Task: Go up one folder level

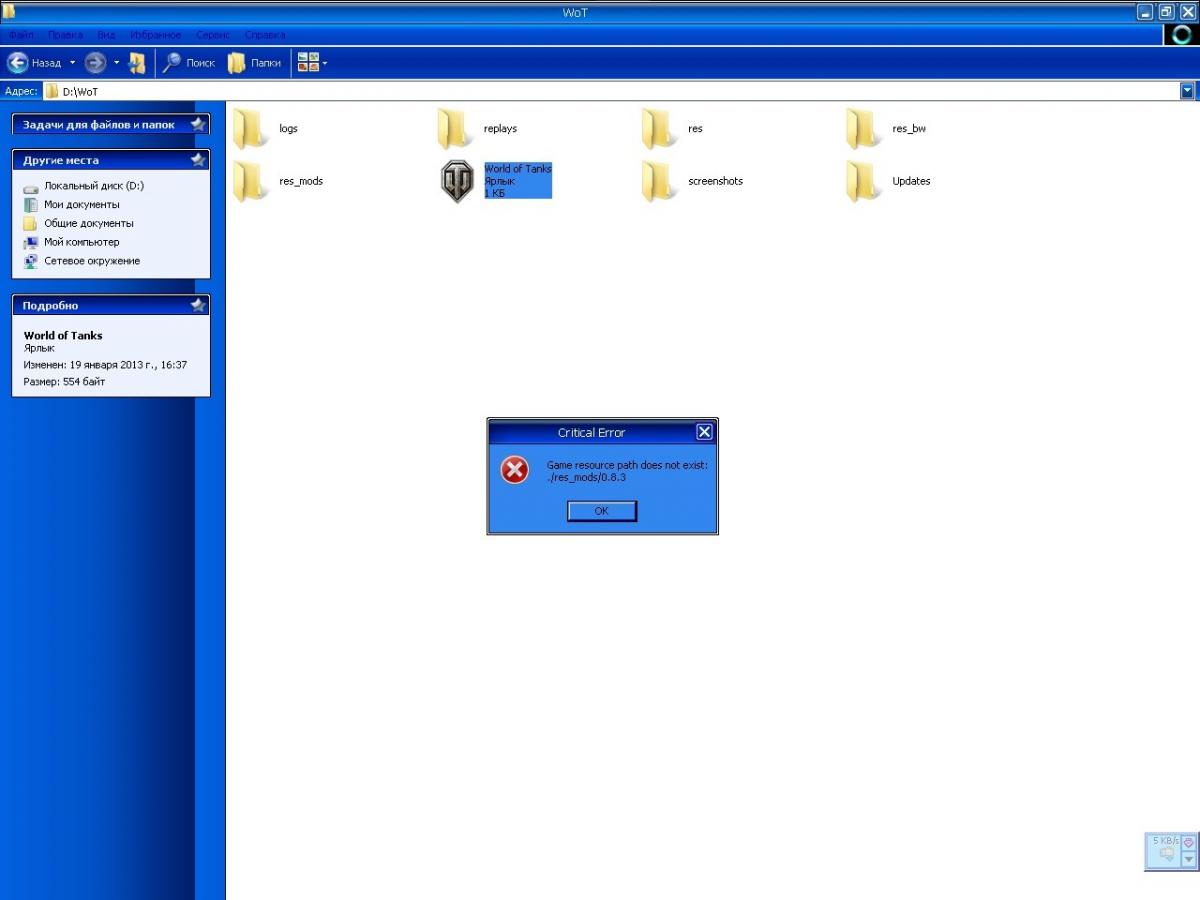Action: click(x=138, y=62)
